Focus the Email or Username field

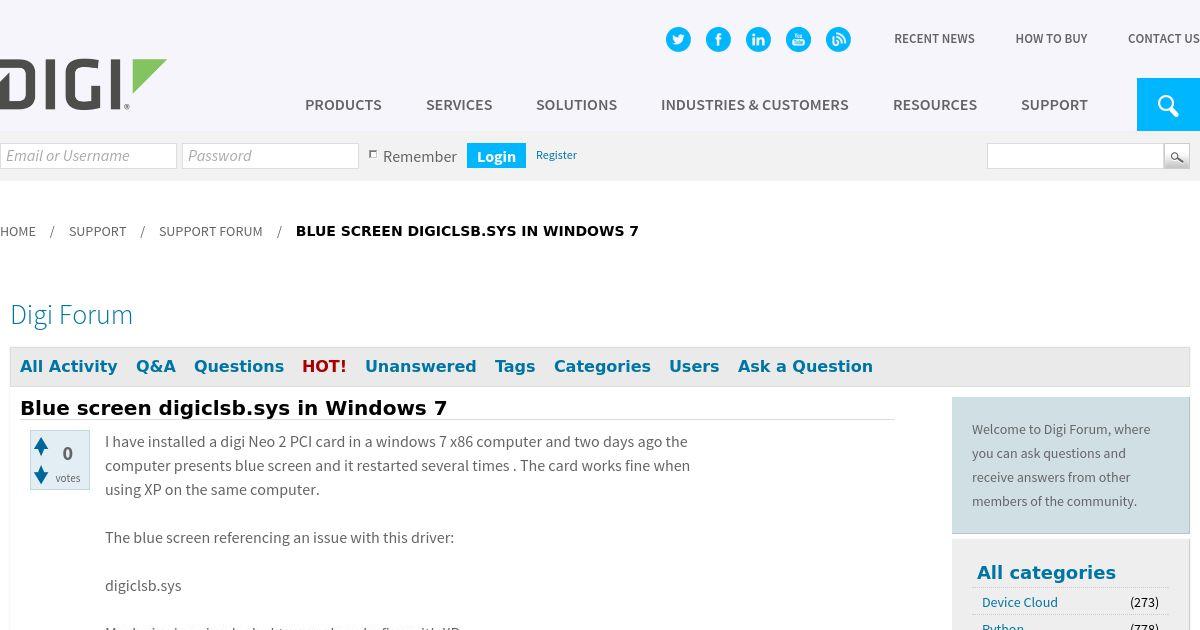click(88, 156)
